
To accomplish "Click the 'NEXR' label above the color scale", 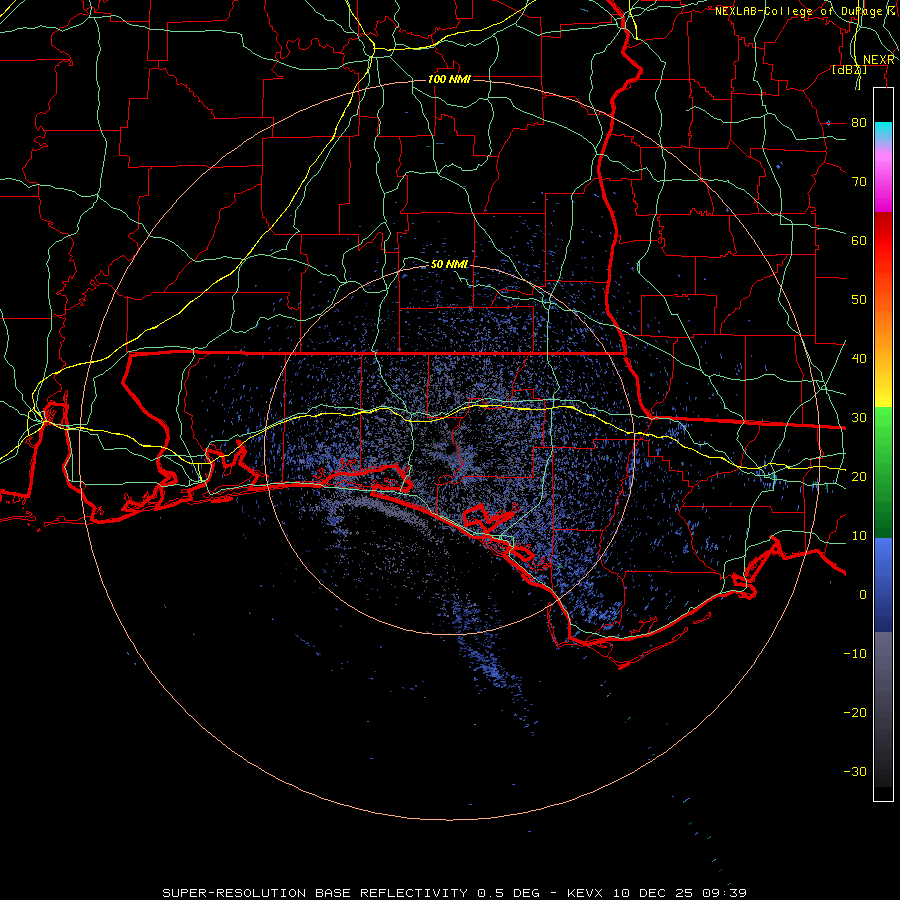I will coord(879,60).
